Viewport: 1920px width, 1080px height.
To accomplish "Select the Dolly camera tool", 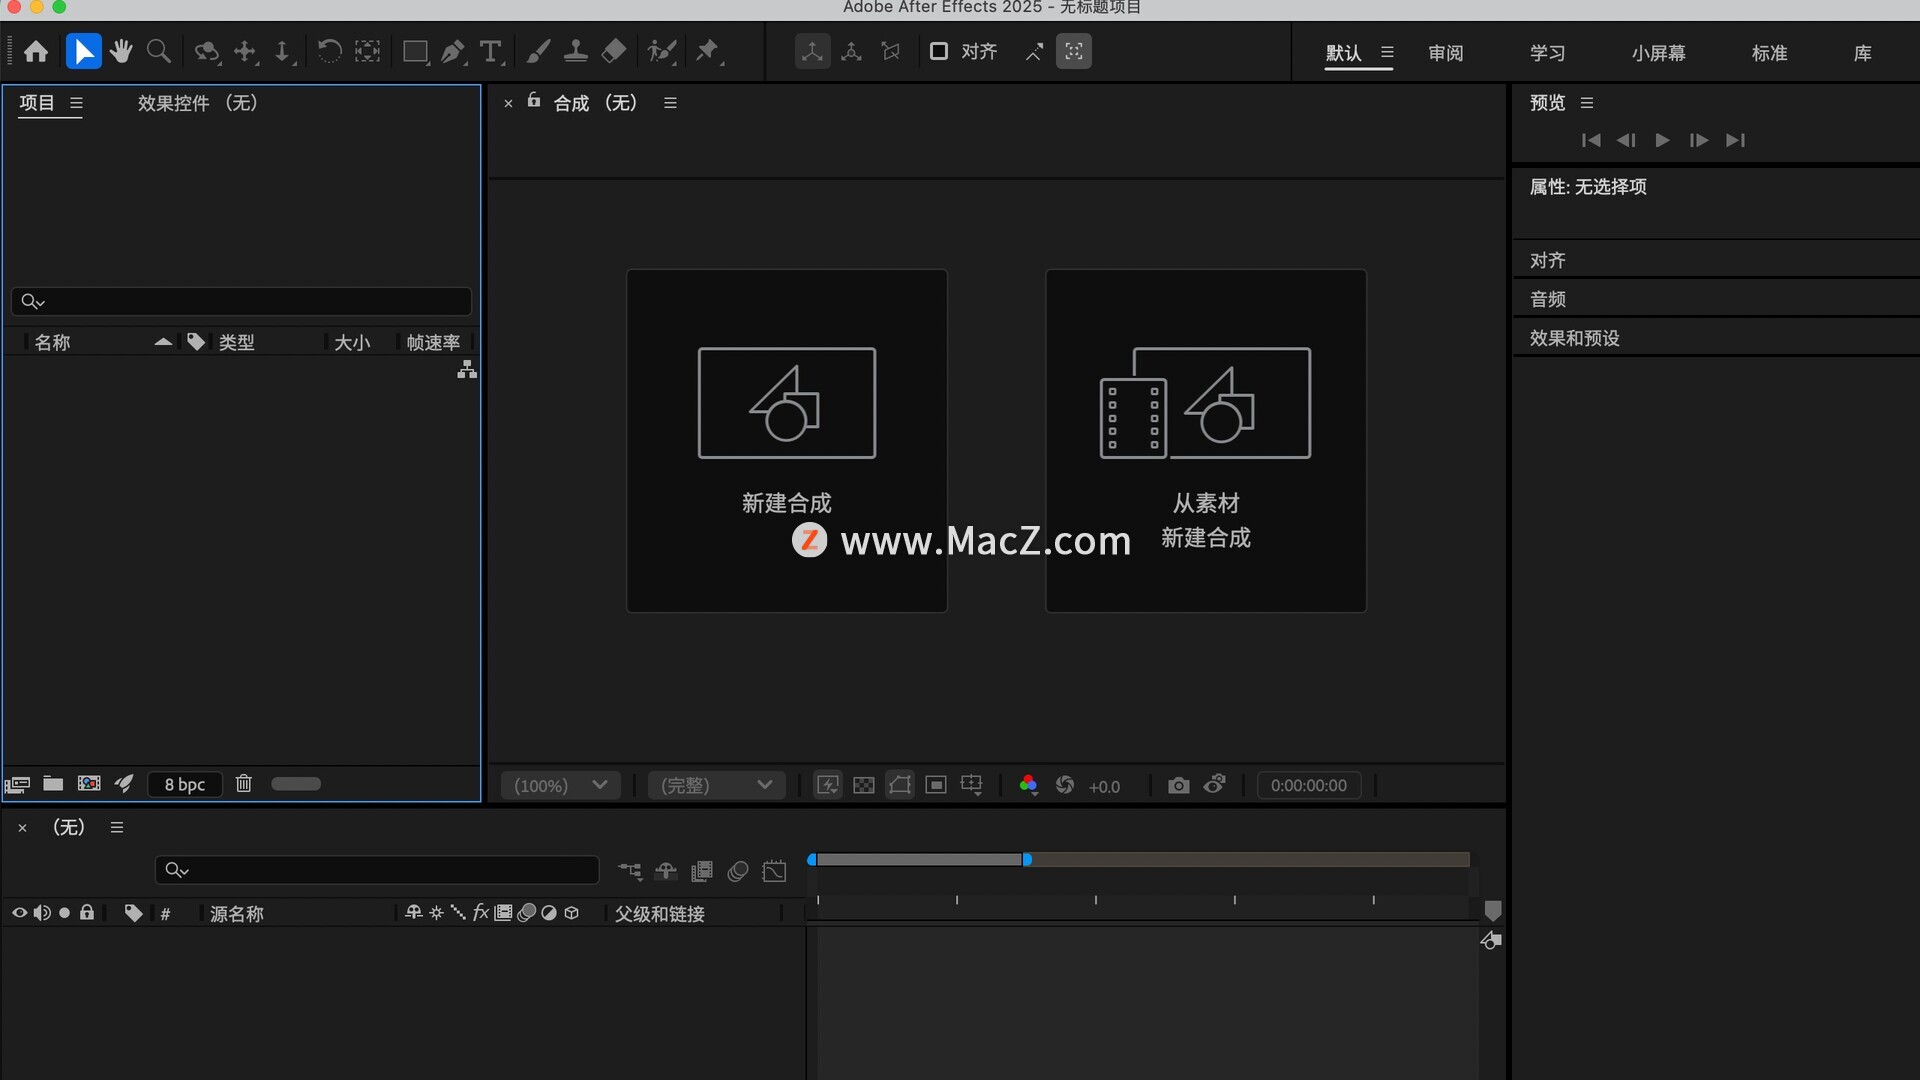I will click(x=284, y=52).
